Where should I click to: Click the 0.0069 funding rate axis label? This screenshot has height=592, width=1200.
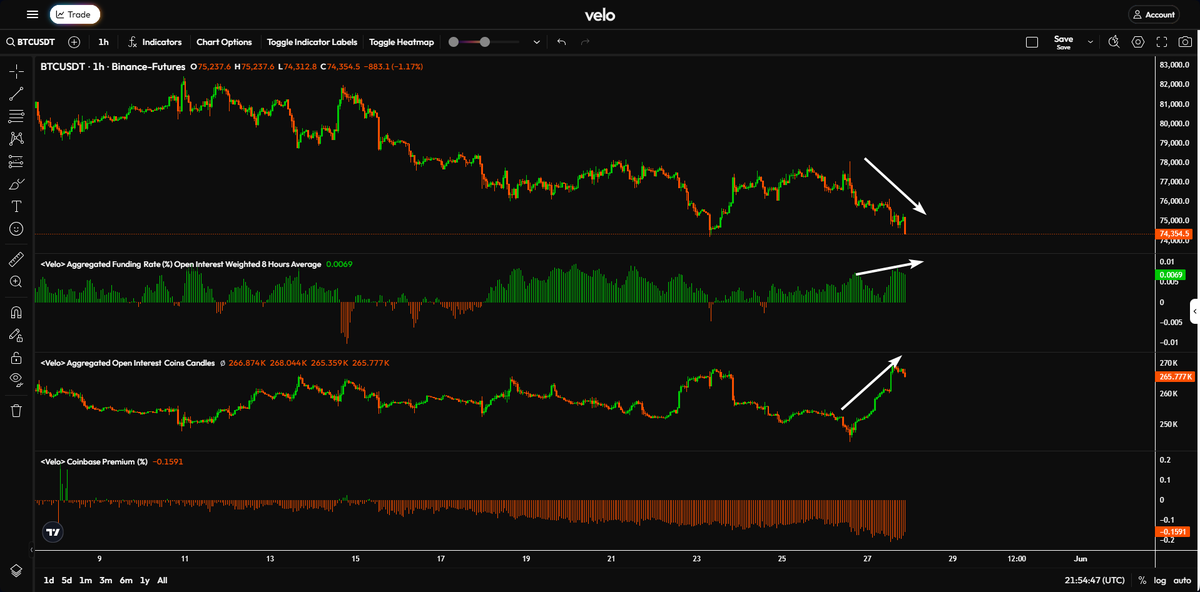click(1171, 274)
